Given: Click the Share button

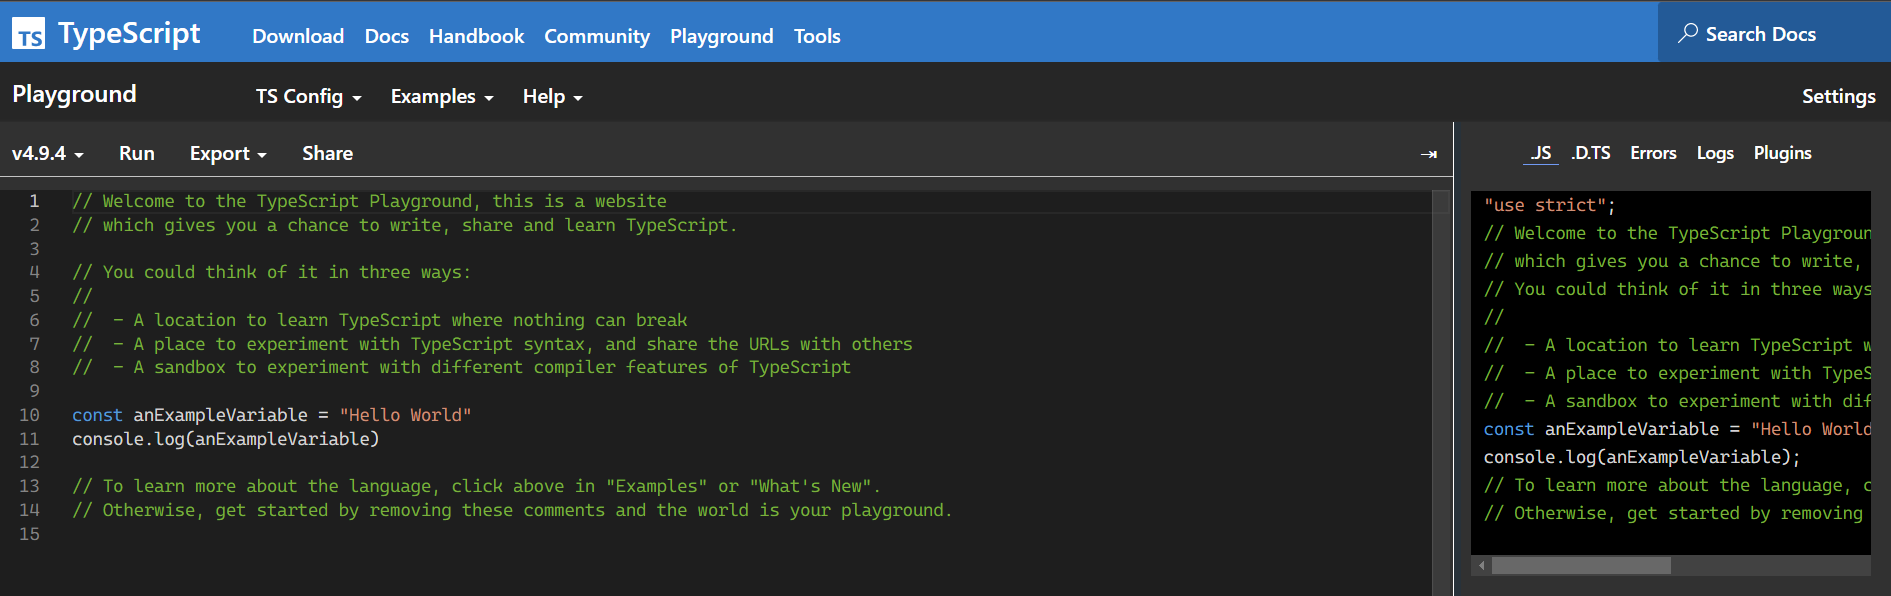Looking at the screenshot, I should [x=327, y=154].
